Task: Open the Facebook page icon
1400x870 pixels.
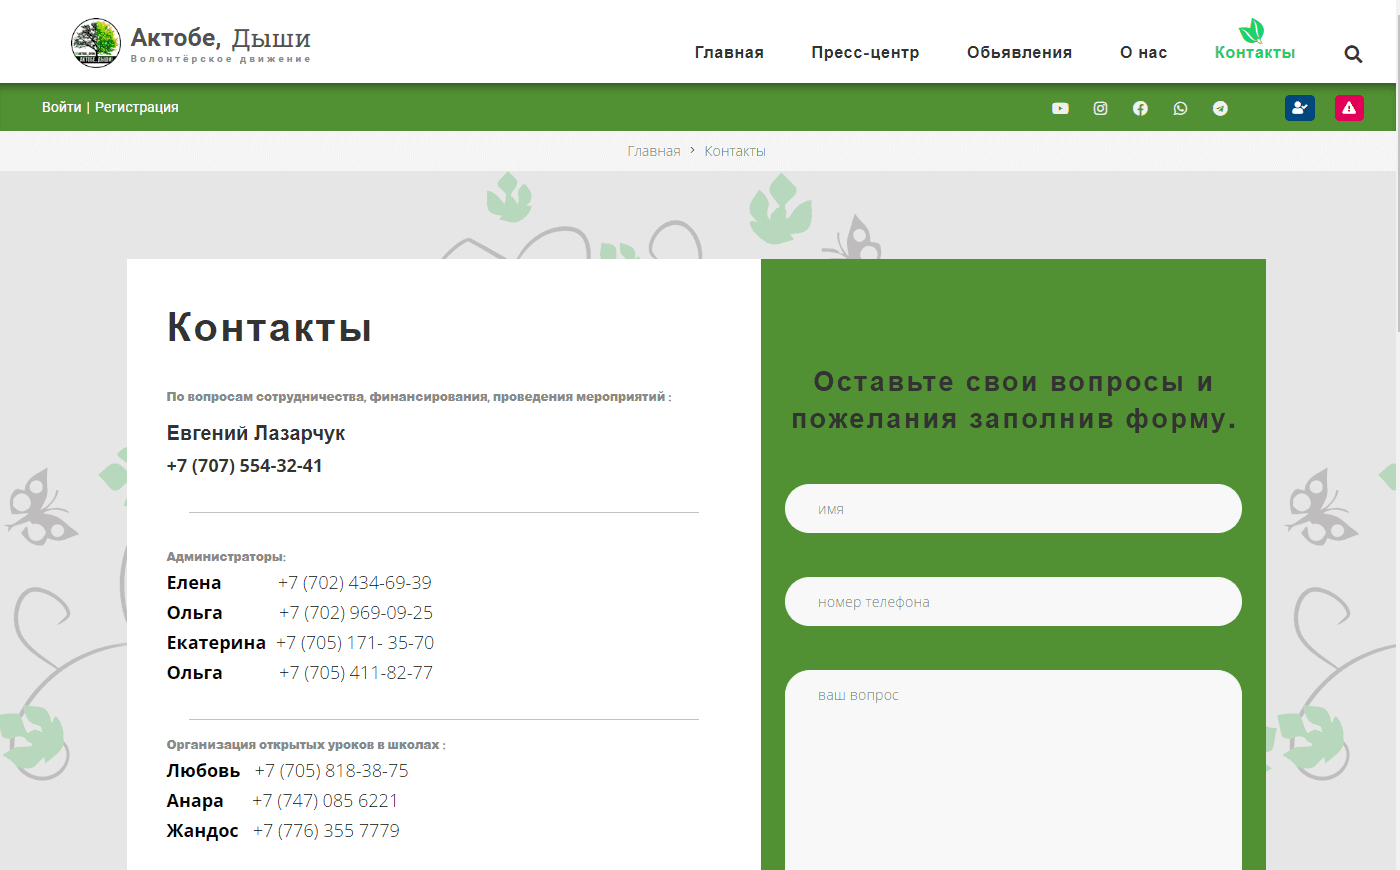Action: click(1140, 108)
